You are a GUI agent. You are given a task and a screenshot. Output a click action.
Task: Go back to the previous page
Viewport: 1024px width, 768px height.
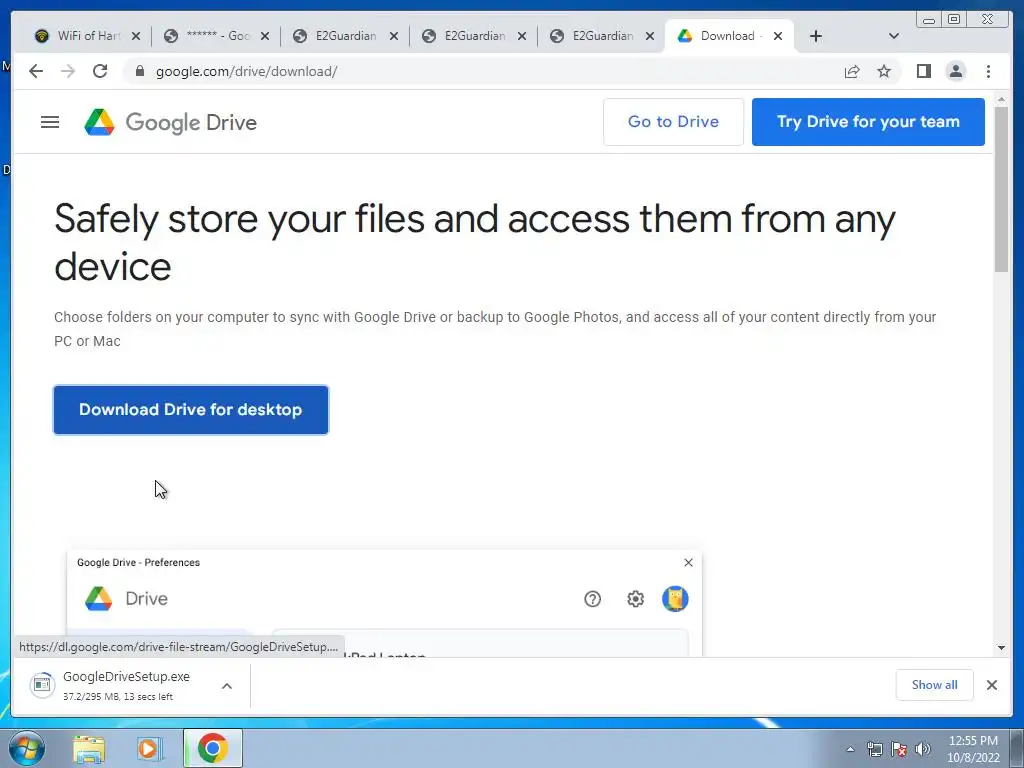click(x=36, y=71)
